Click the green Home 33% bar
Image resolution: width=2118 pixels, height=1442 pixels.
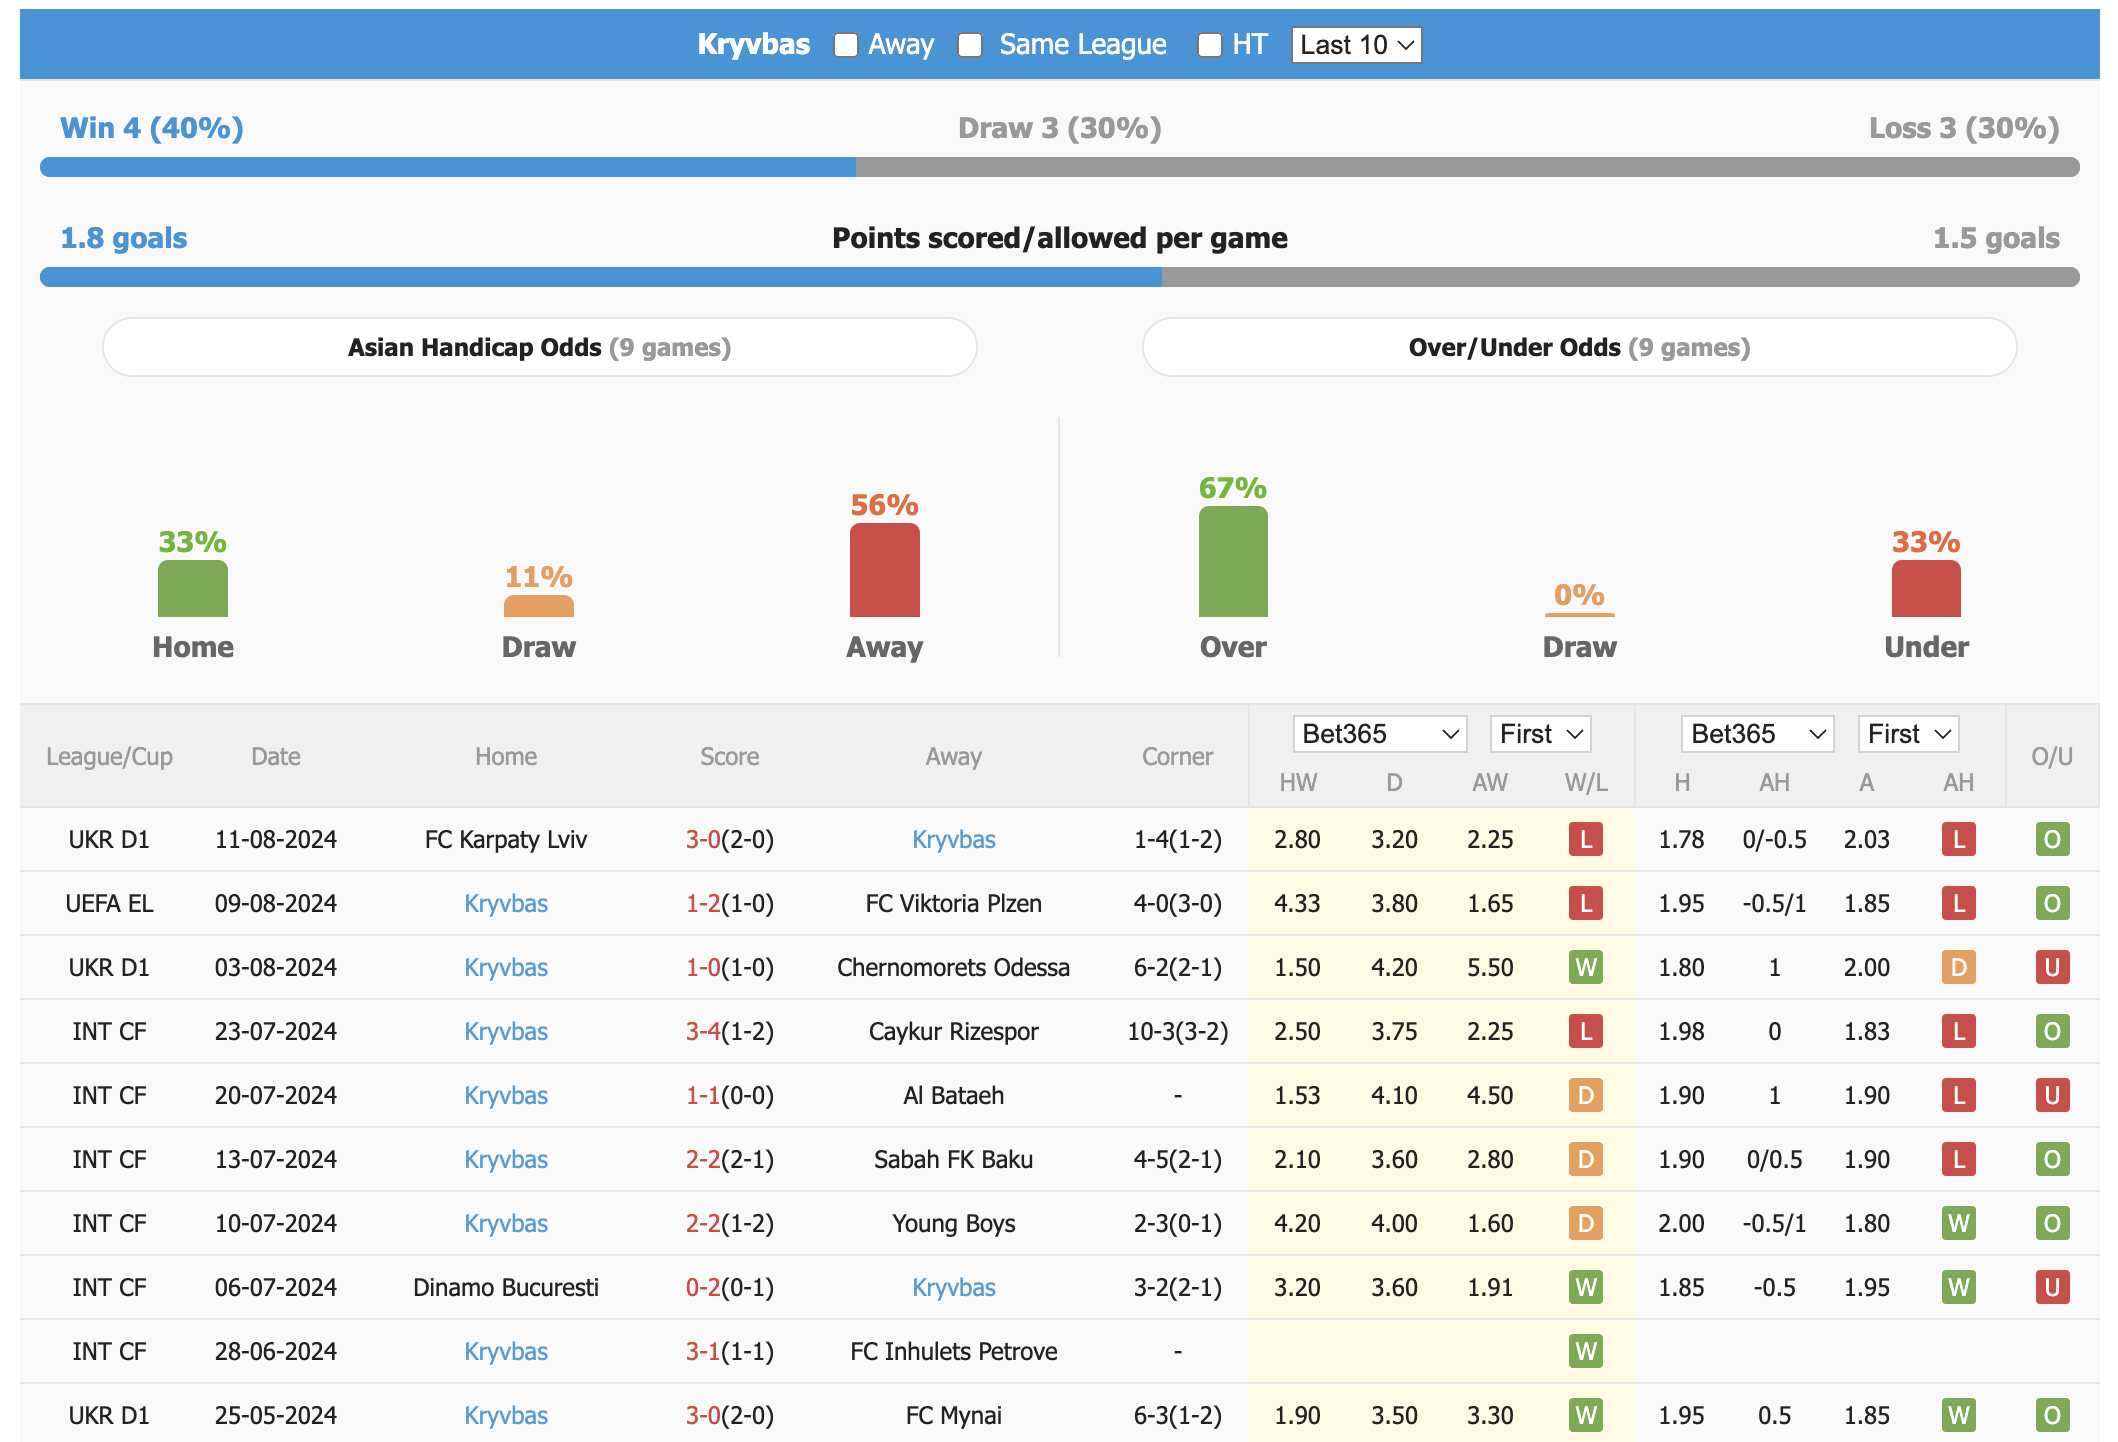(193, 589)
